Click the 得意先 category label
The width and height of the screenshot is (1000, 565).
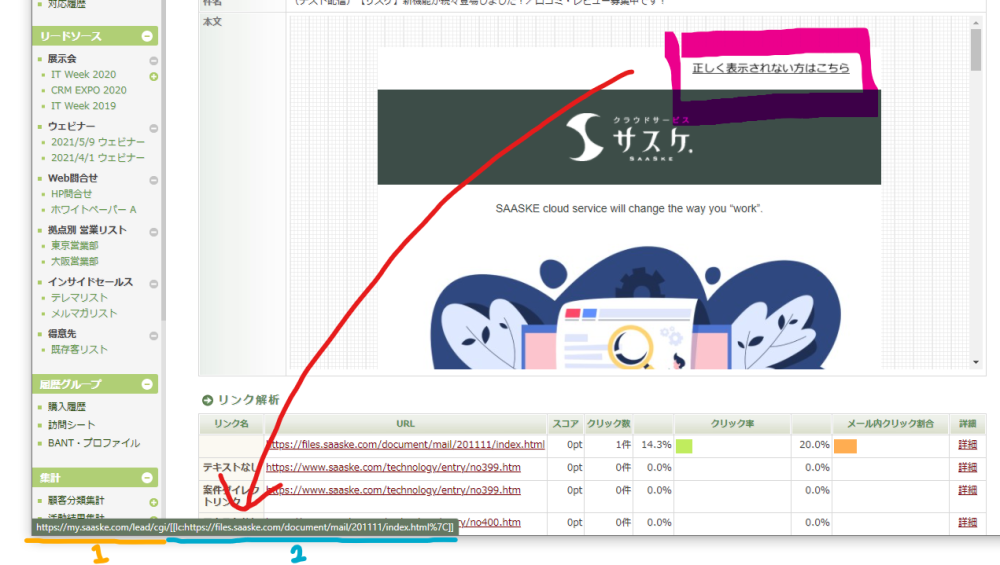pyautogui.click(x=62, y=334)
